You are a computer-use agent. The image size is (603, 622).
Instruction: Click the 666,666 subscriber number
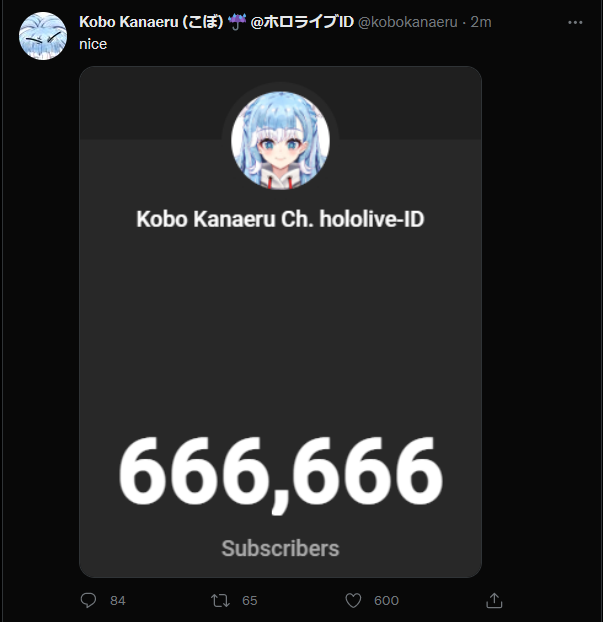(x=280, y=472)
